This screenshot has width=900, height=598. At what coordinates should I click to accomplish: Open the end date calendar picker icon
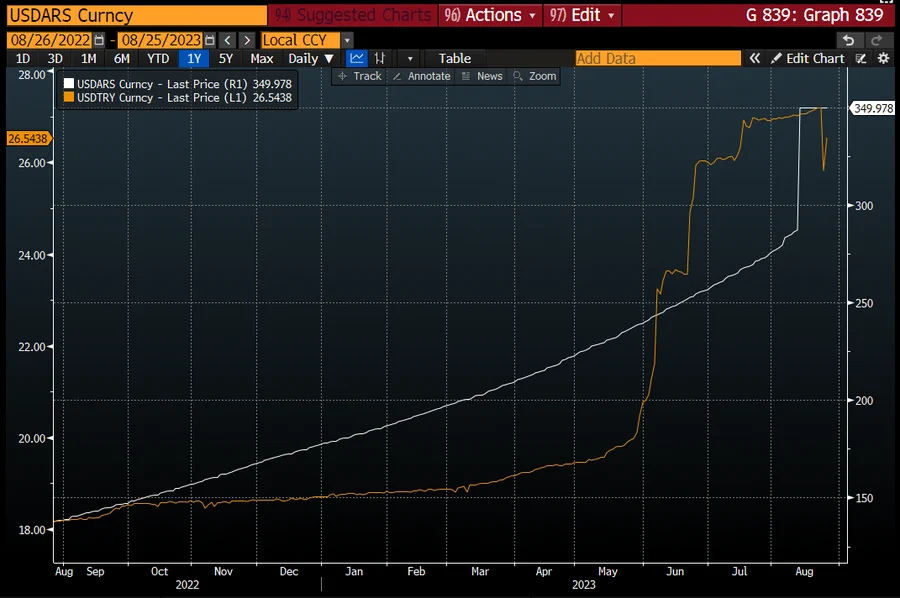point(210,40)
